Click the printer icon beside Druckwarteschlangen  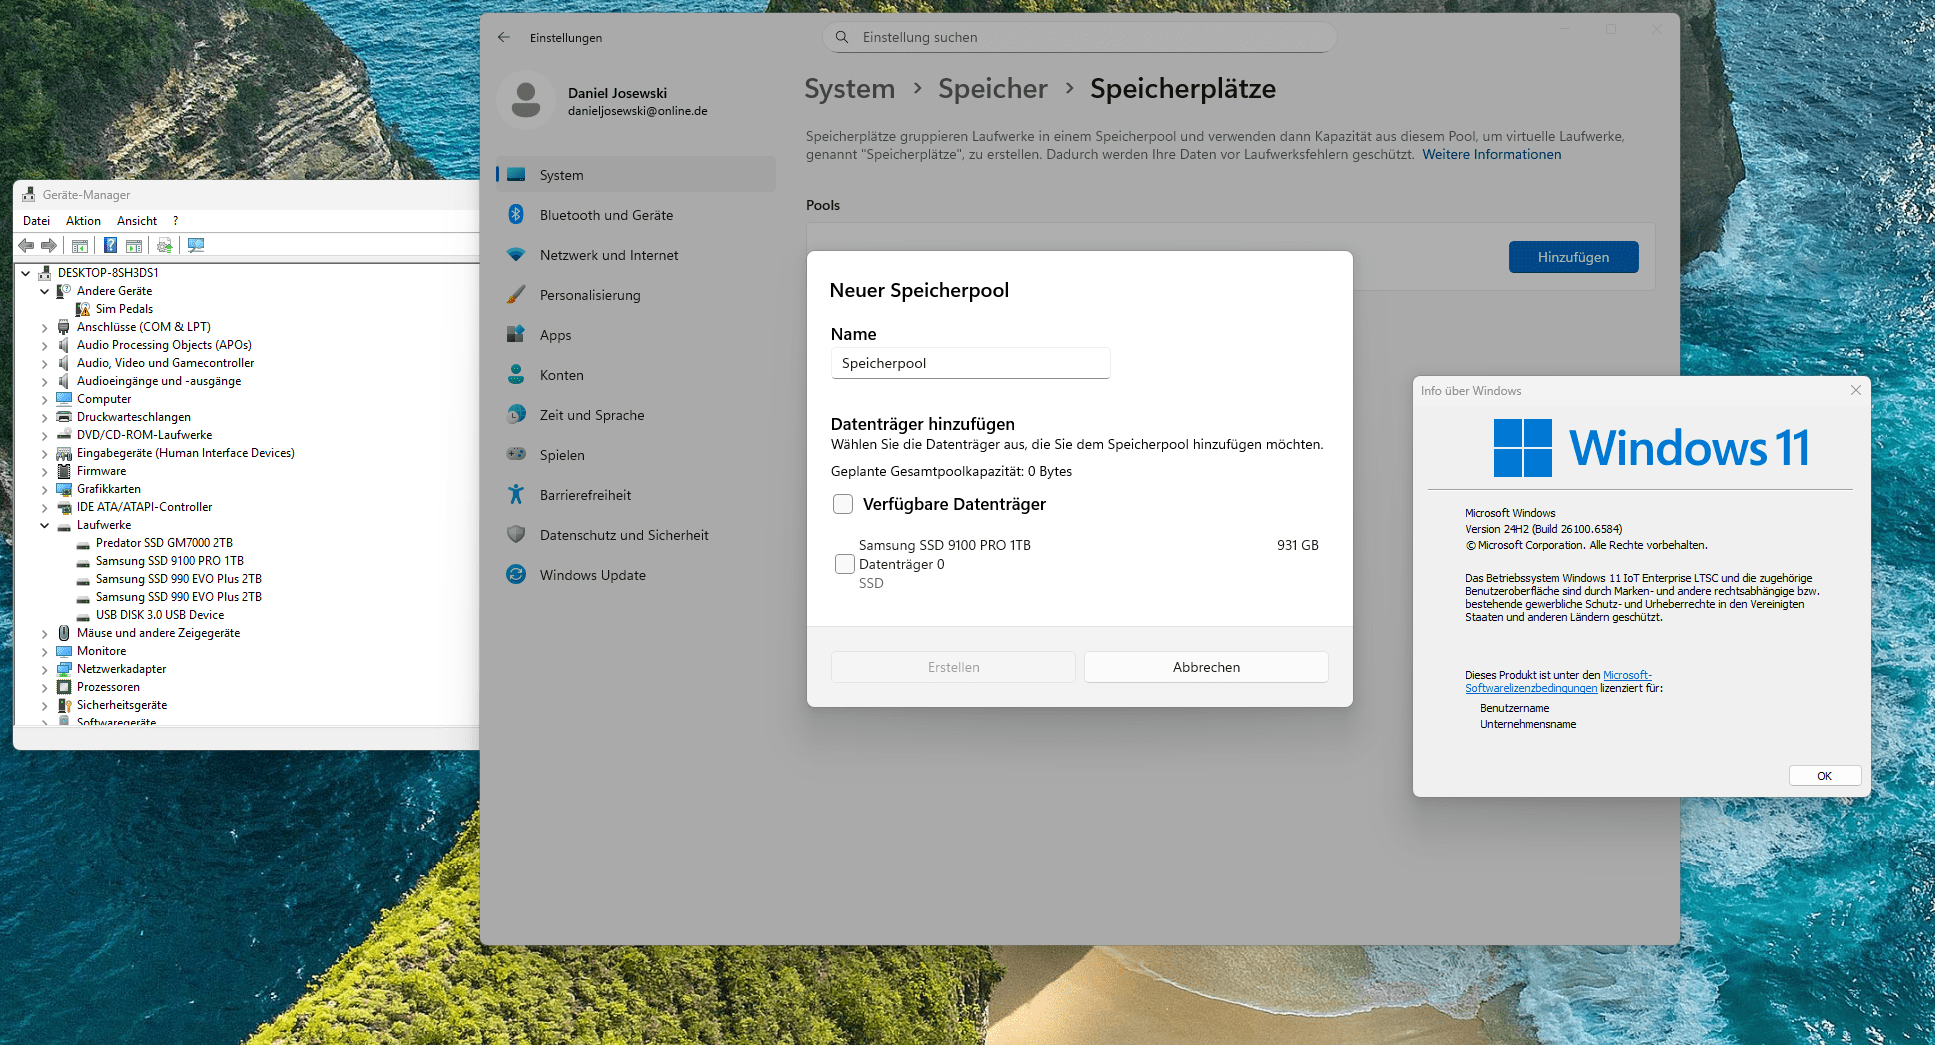64,417
